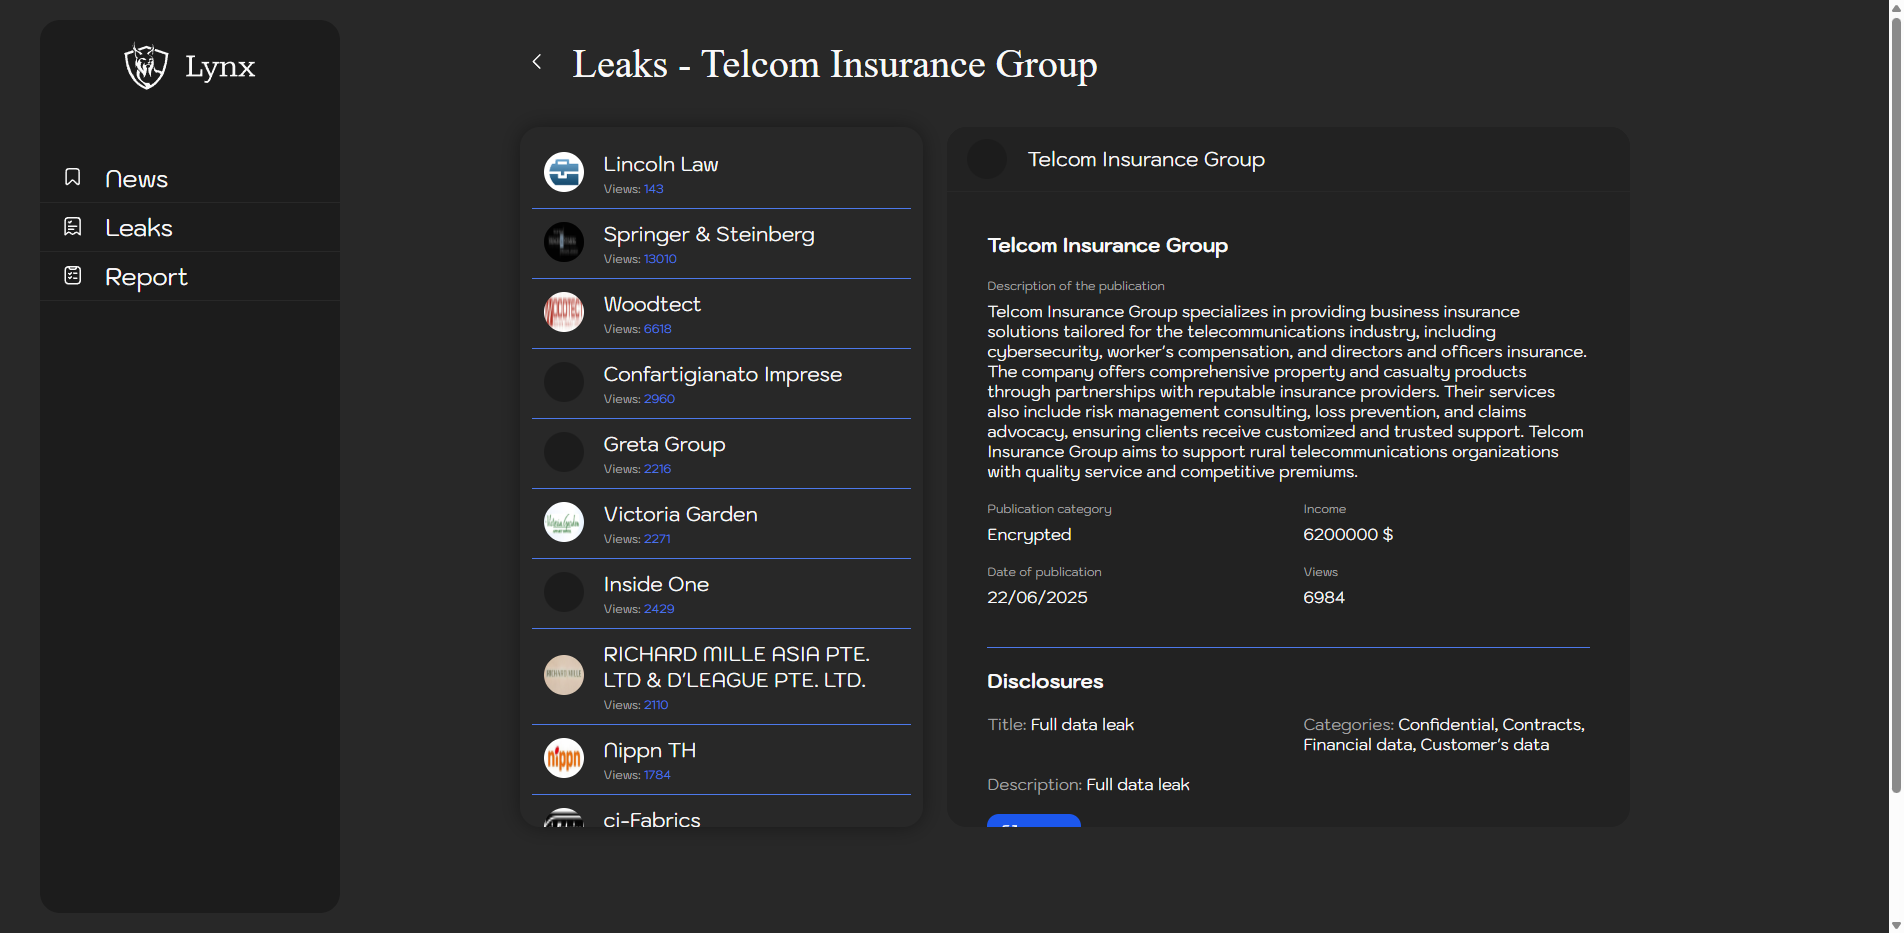
Task: Click the blue button below Disclosures description
Action: (1033, 821)
